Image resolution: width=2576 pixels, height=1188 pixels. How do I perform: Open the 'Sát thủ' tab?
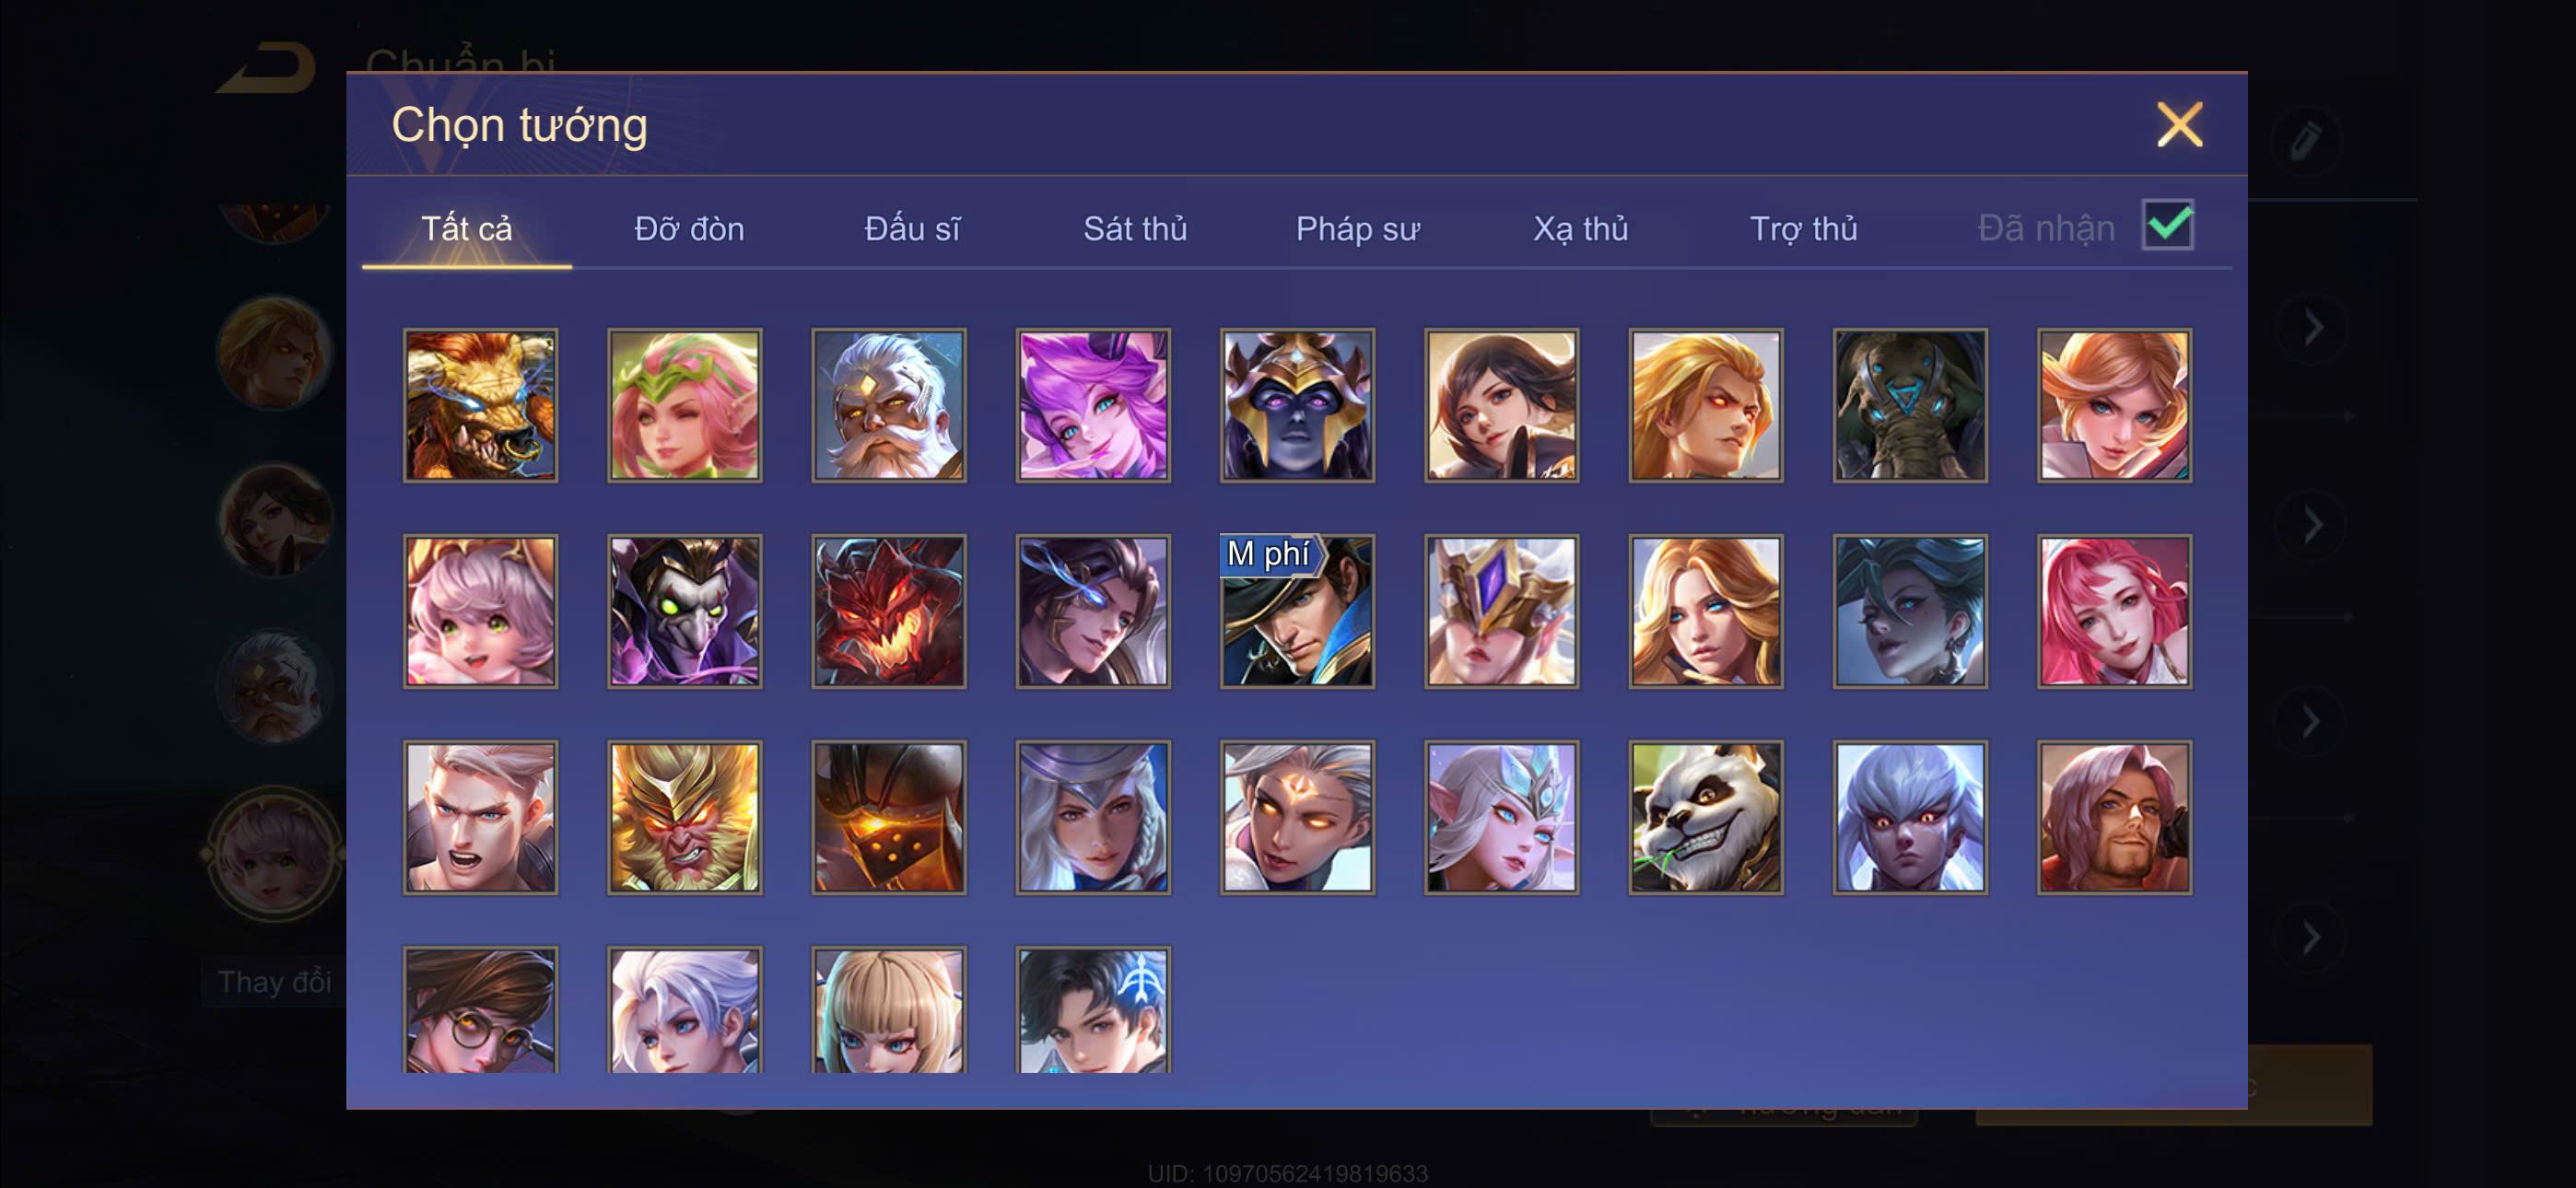(1135, 229)
